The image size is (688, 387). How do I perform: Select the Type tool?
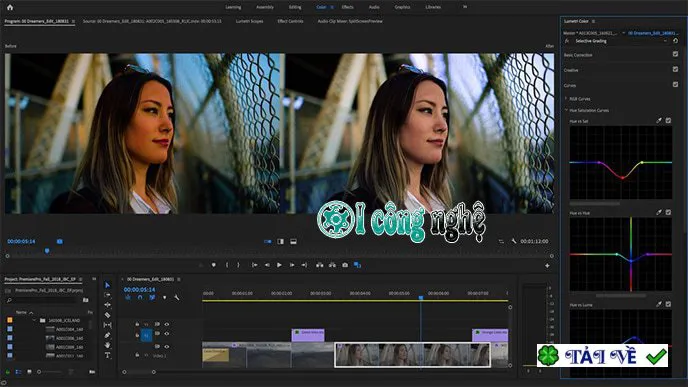pos(108,355)
